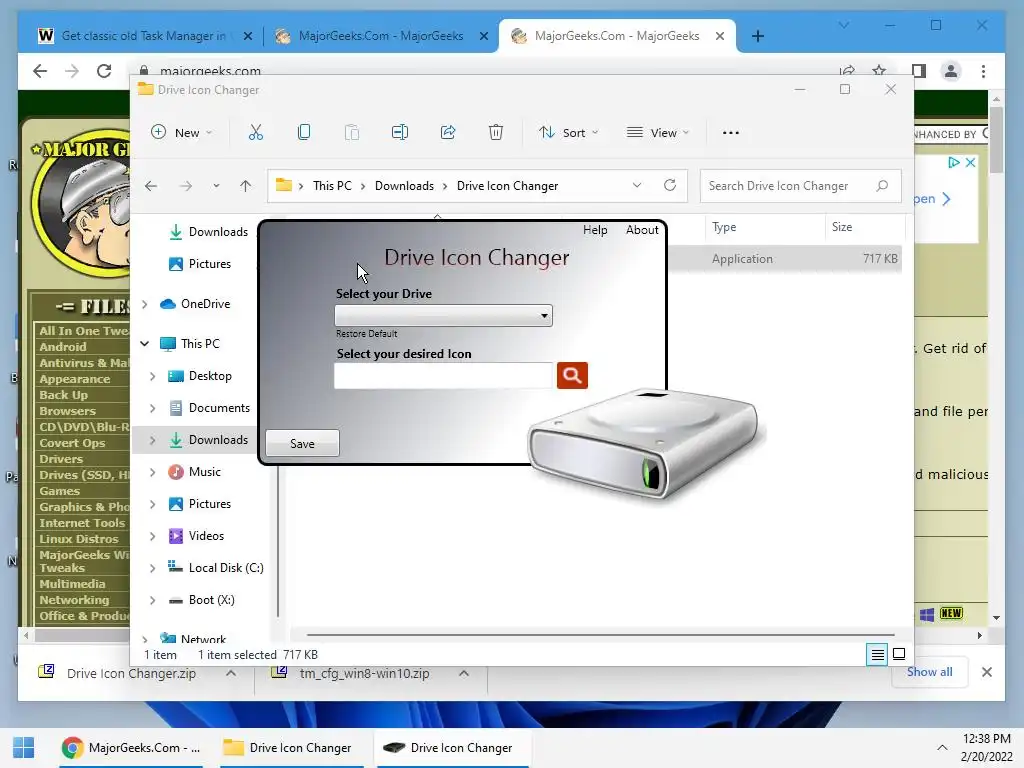Click the Search Drive Icon Changer field
The width and height of the screenshot is (1024, 768).
pyautogui.click(x=801, y=186)
